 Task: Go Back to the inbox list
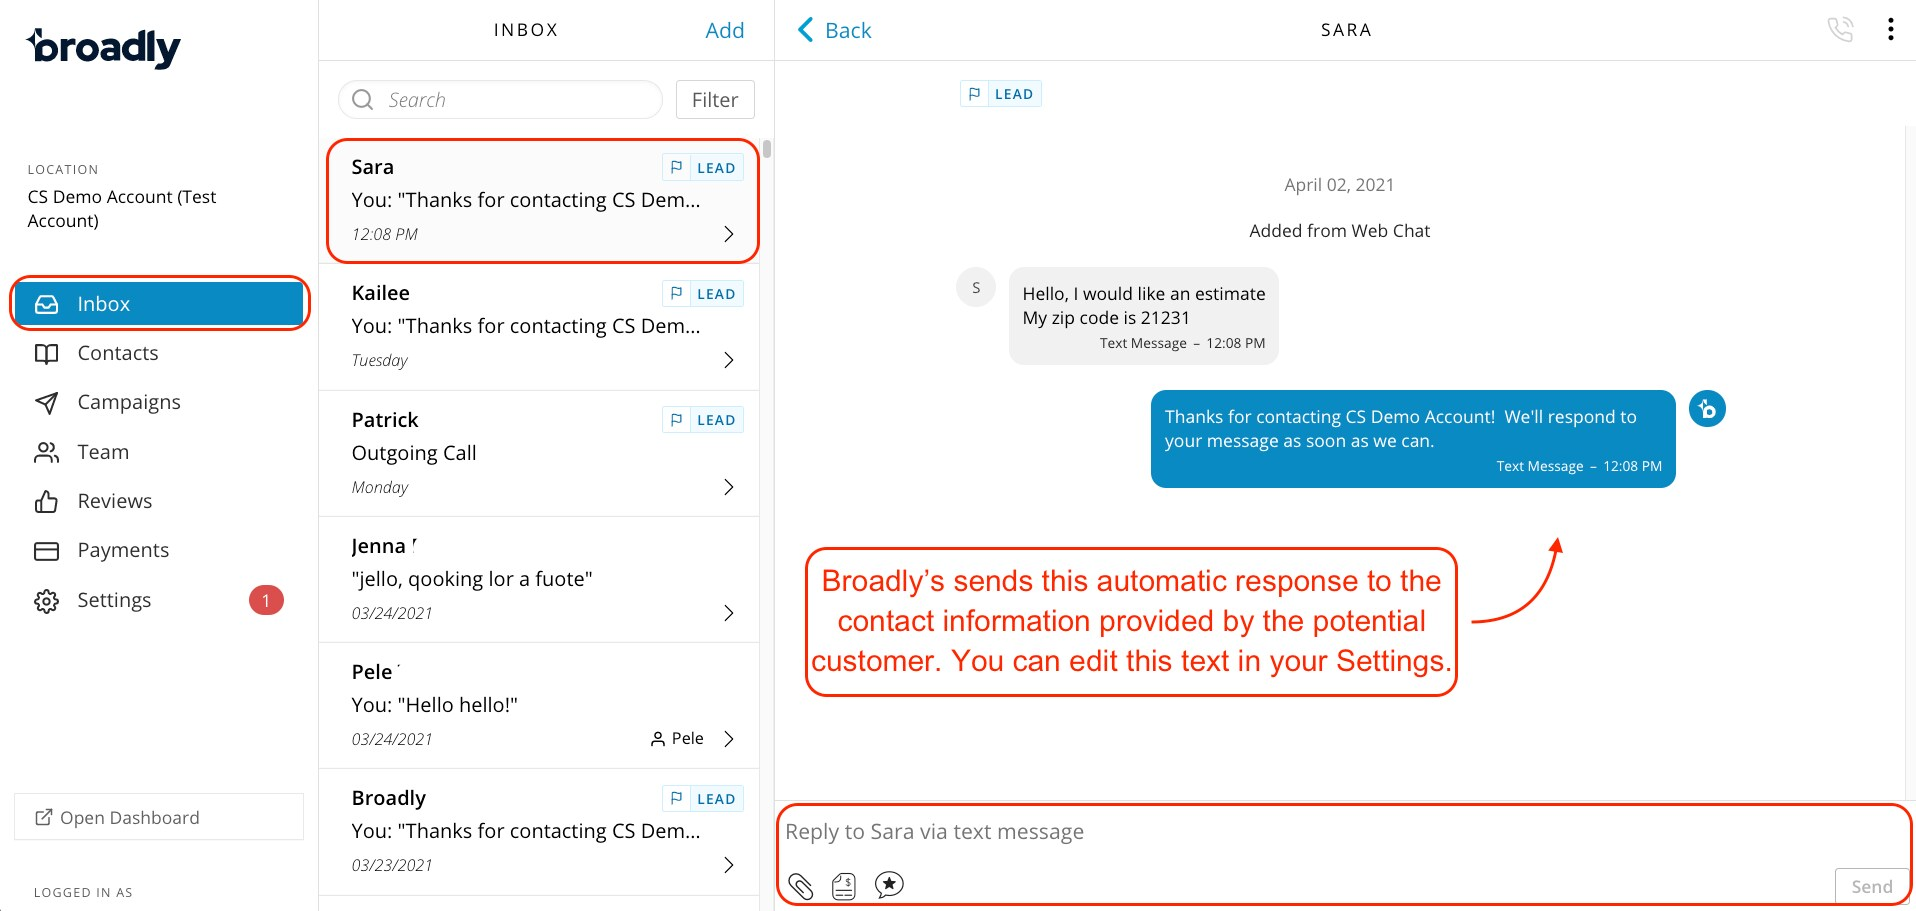click(x=833, y=30)
